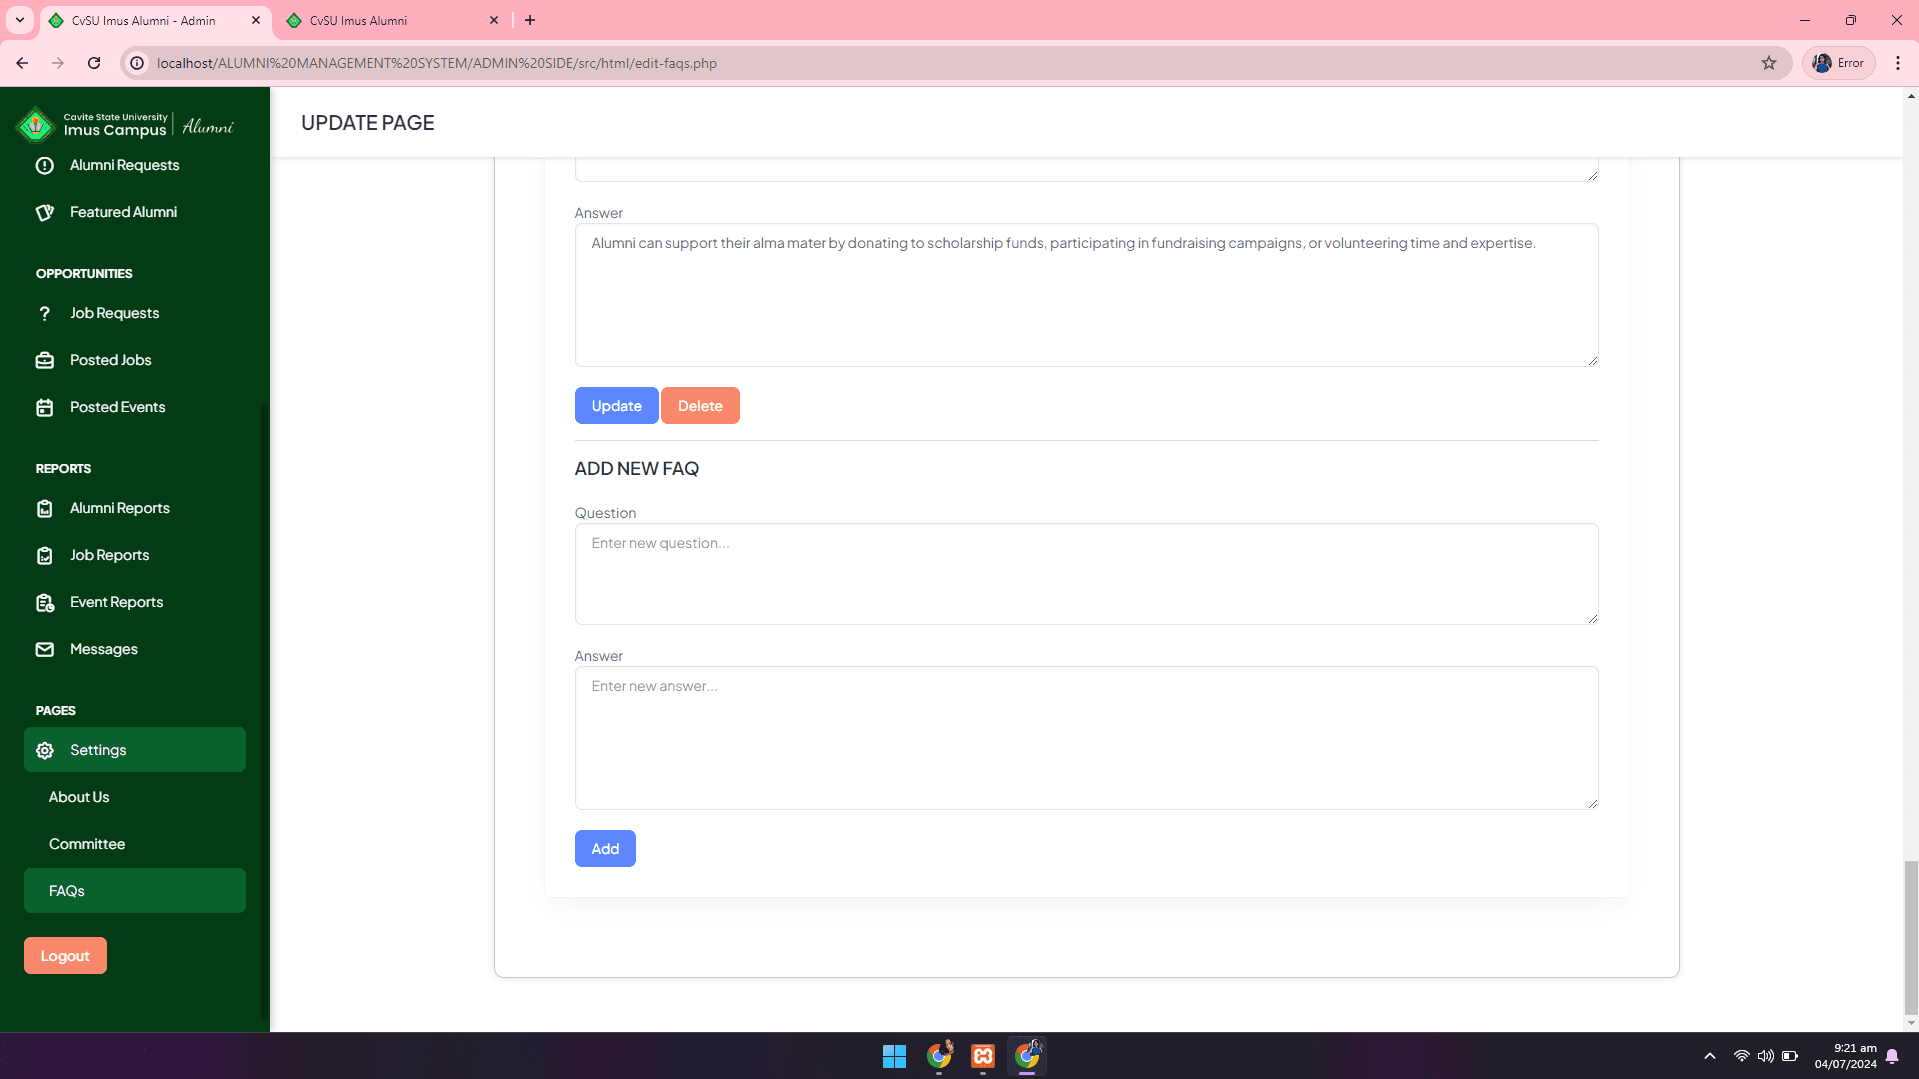View site information icon in address bar
The height and width of the screenshot is (1079, 1919).
(138, 63)
